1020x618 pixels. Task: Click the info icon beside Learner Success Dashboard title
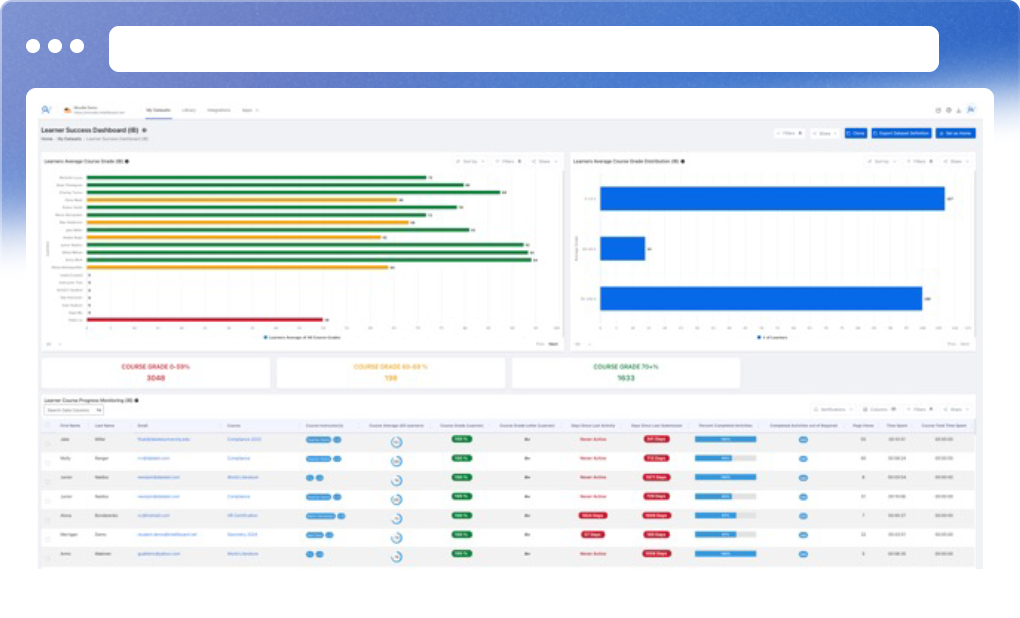(144, 130)
